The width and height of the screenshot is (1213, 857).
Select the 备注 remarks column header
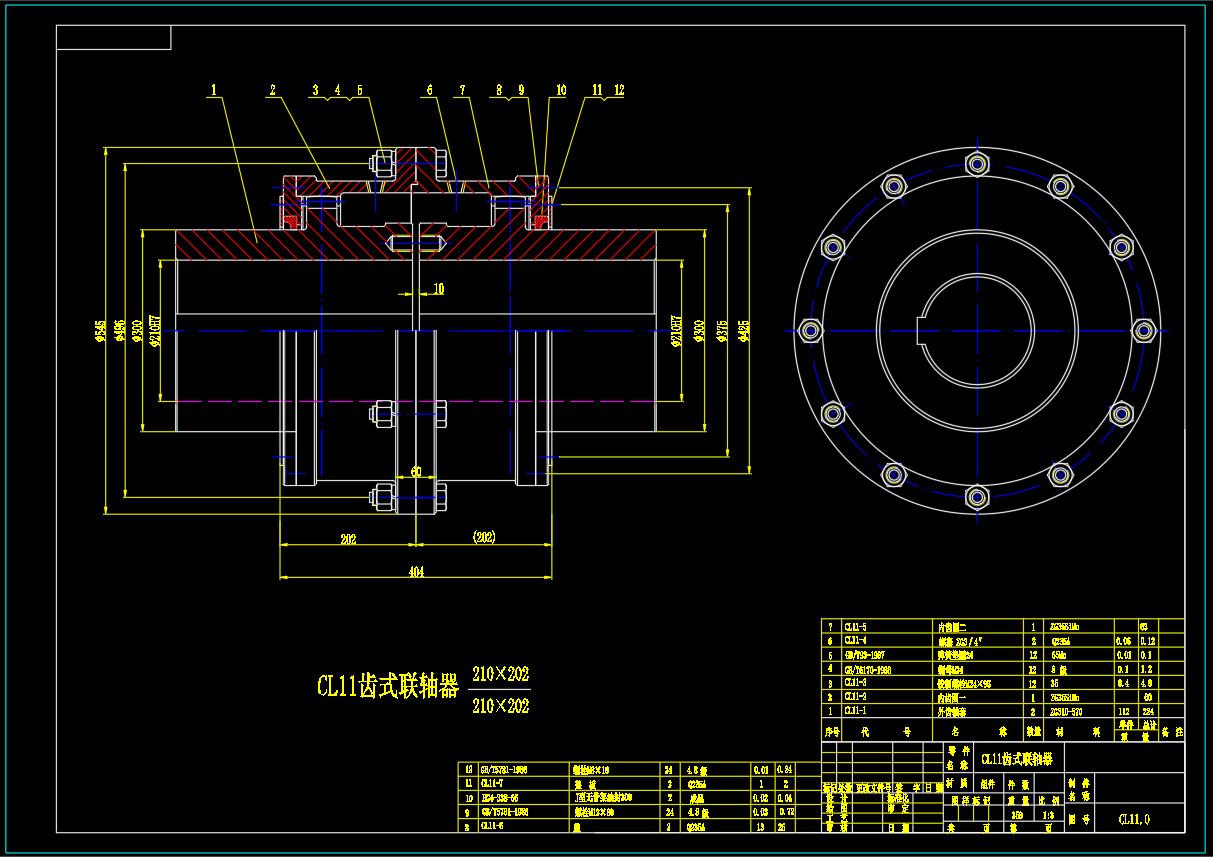pyautogui.click(x=1173, y=731)
